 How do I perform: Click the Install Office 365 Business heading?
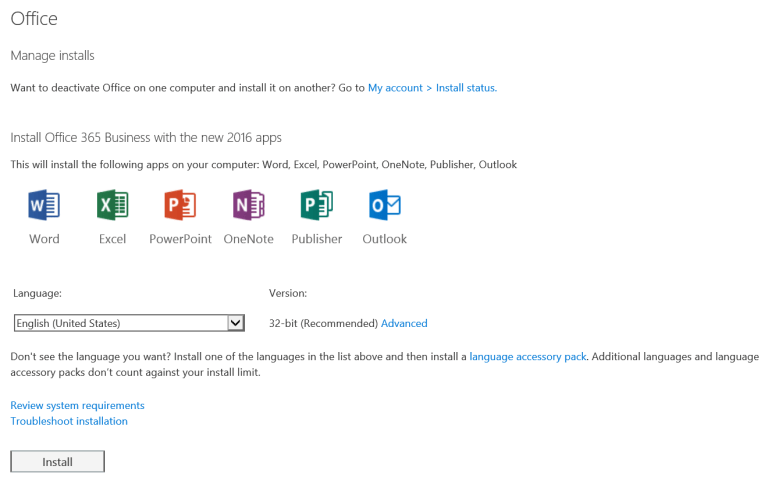click(x=146, y=138)
